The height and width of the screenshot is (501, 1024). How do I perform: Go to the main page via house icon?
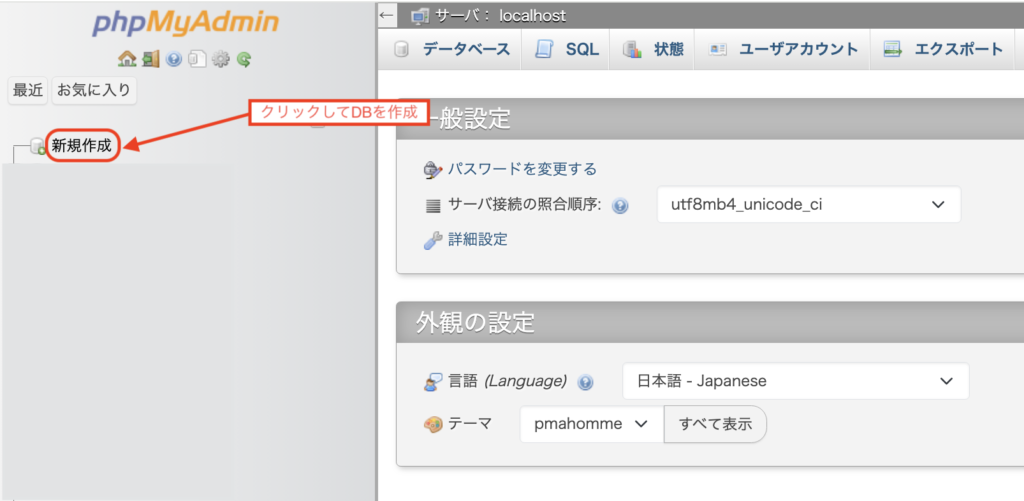tap(126, 59)
